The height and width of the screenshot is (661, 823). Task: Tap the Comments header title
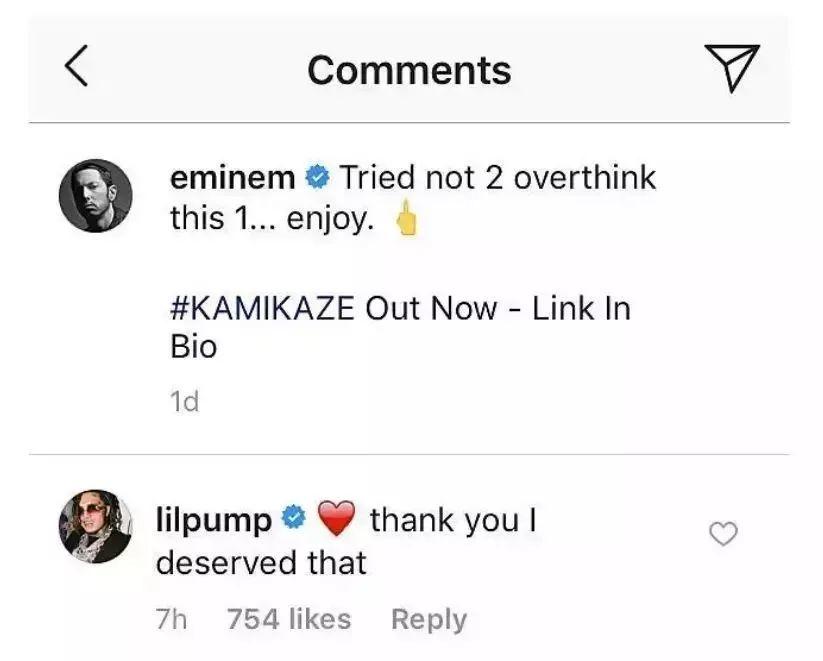click(409, 70)
